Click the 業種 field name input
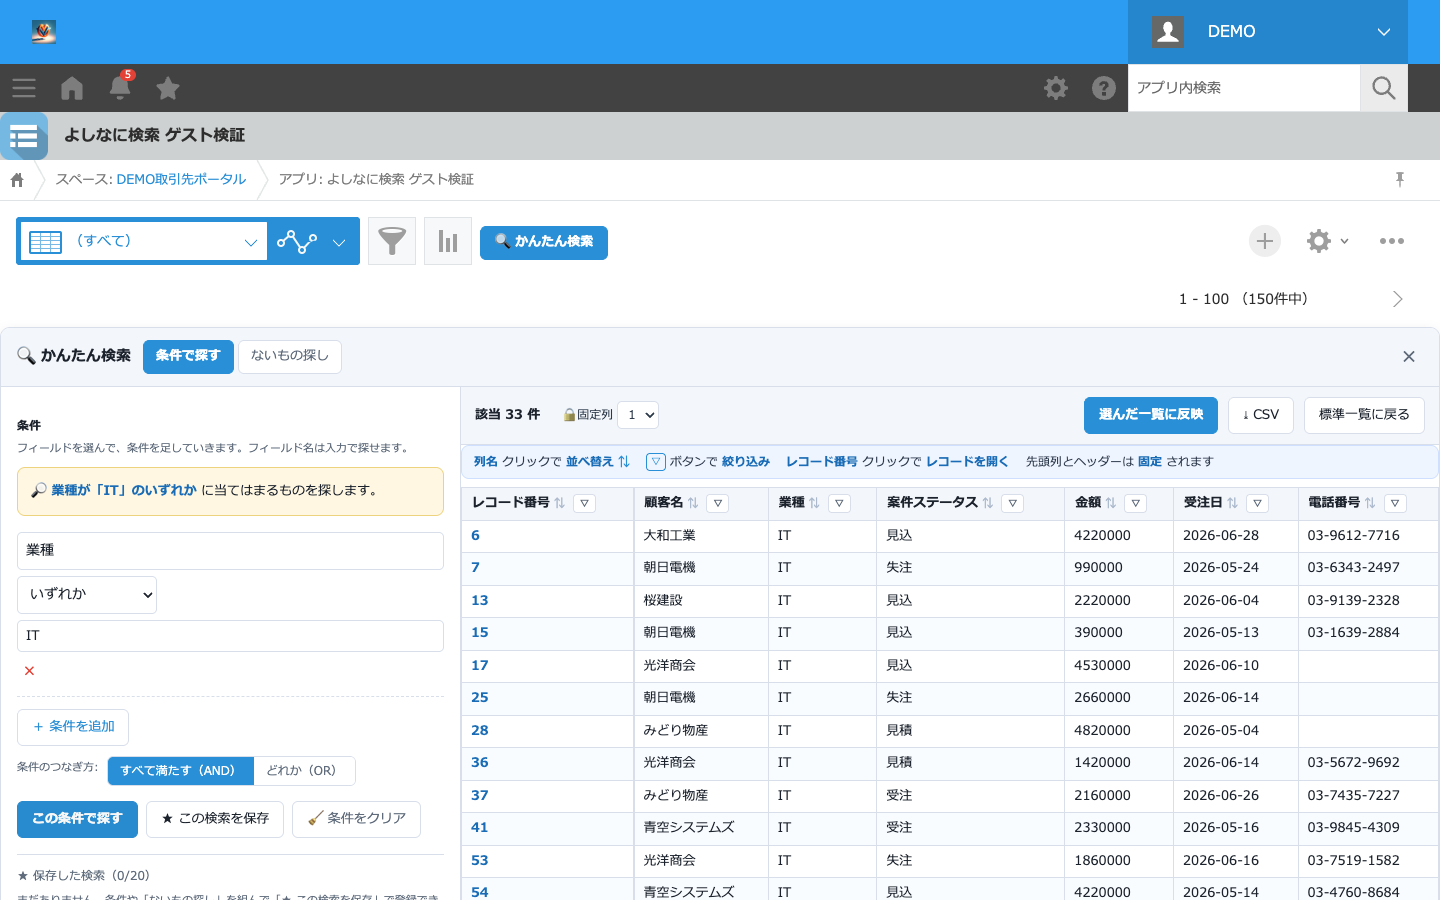The image size is (1440, 900). [x=230, y=551]
